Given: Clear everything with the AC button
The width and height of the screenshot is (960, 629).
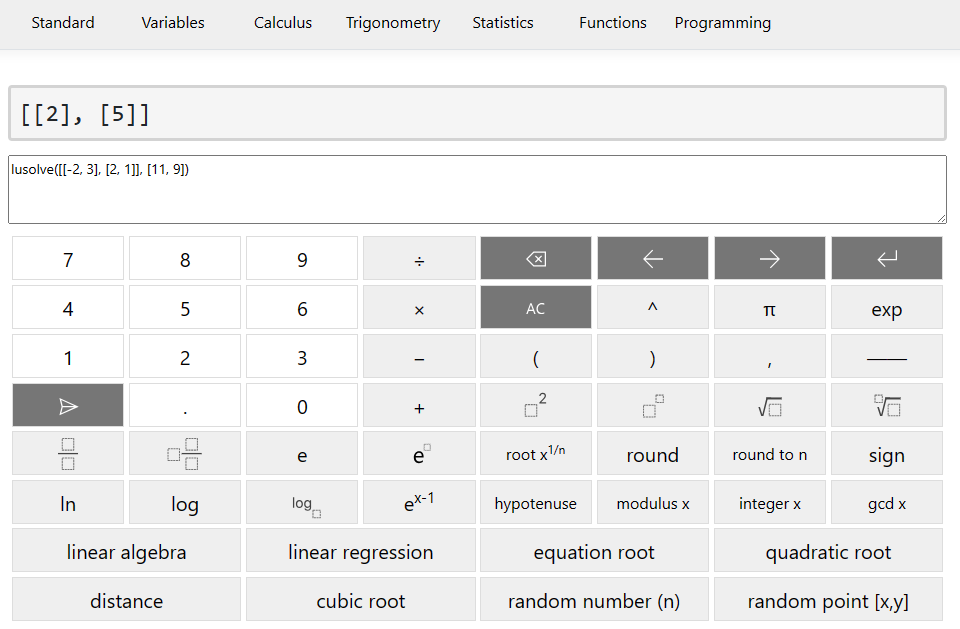Looking at the screenshot, I should pyautogui.click(x=535, y=308).
